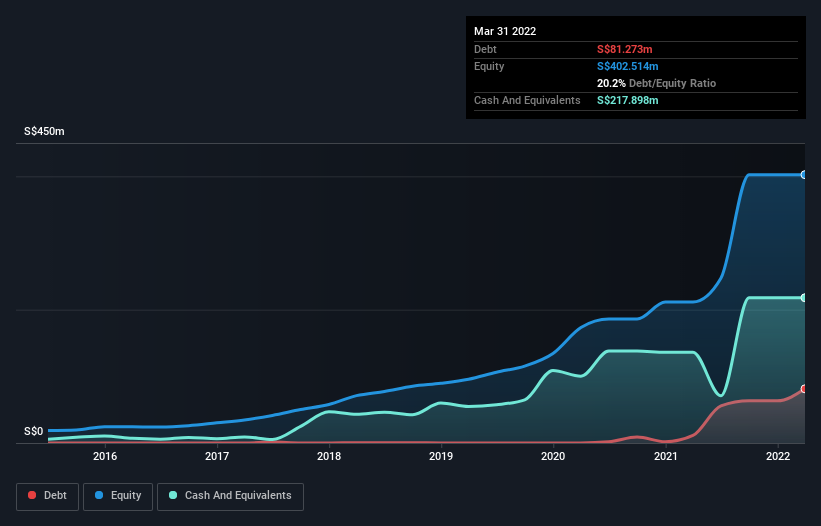This screenshot has height=526, width=821.
Task: Click the 20.2% Debt/Equity Ratio text
Action: pyautogui.click(x=657, y=83)
